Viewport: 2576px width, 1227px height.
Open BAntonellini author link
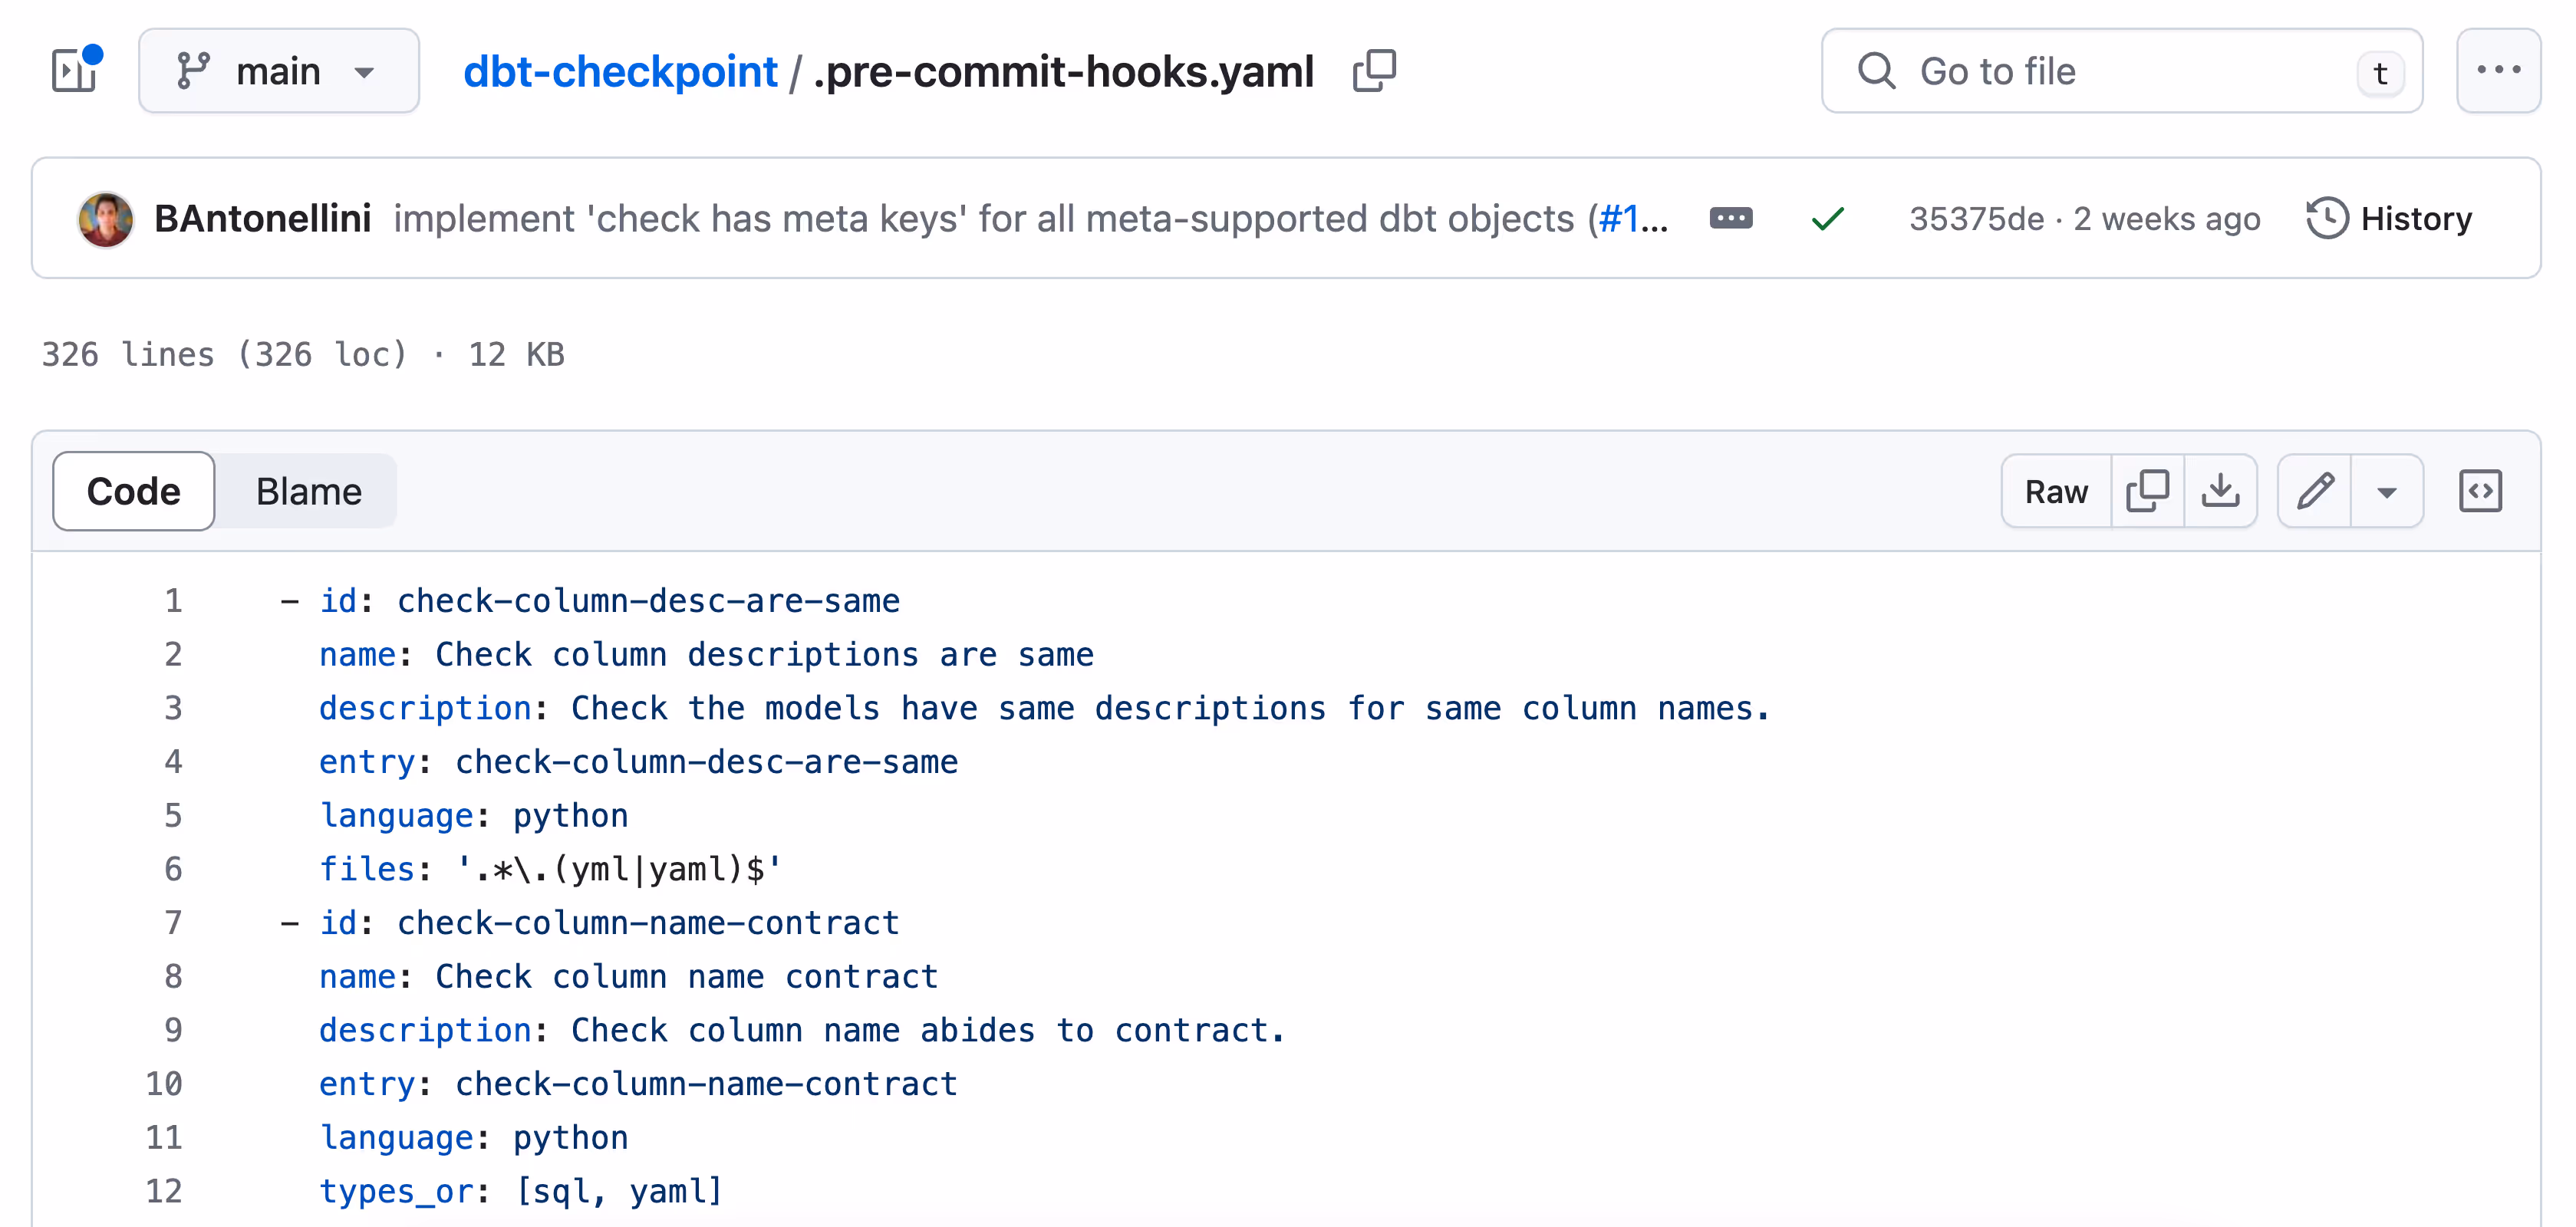(x=263, y=218)
